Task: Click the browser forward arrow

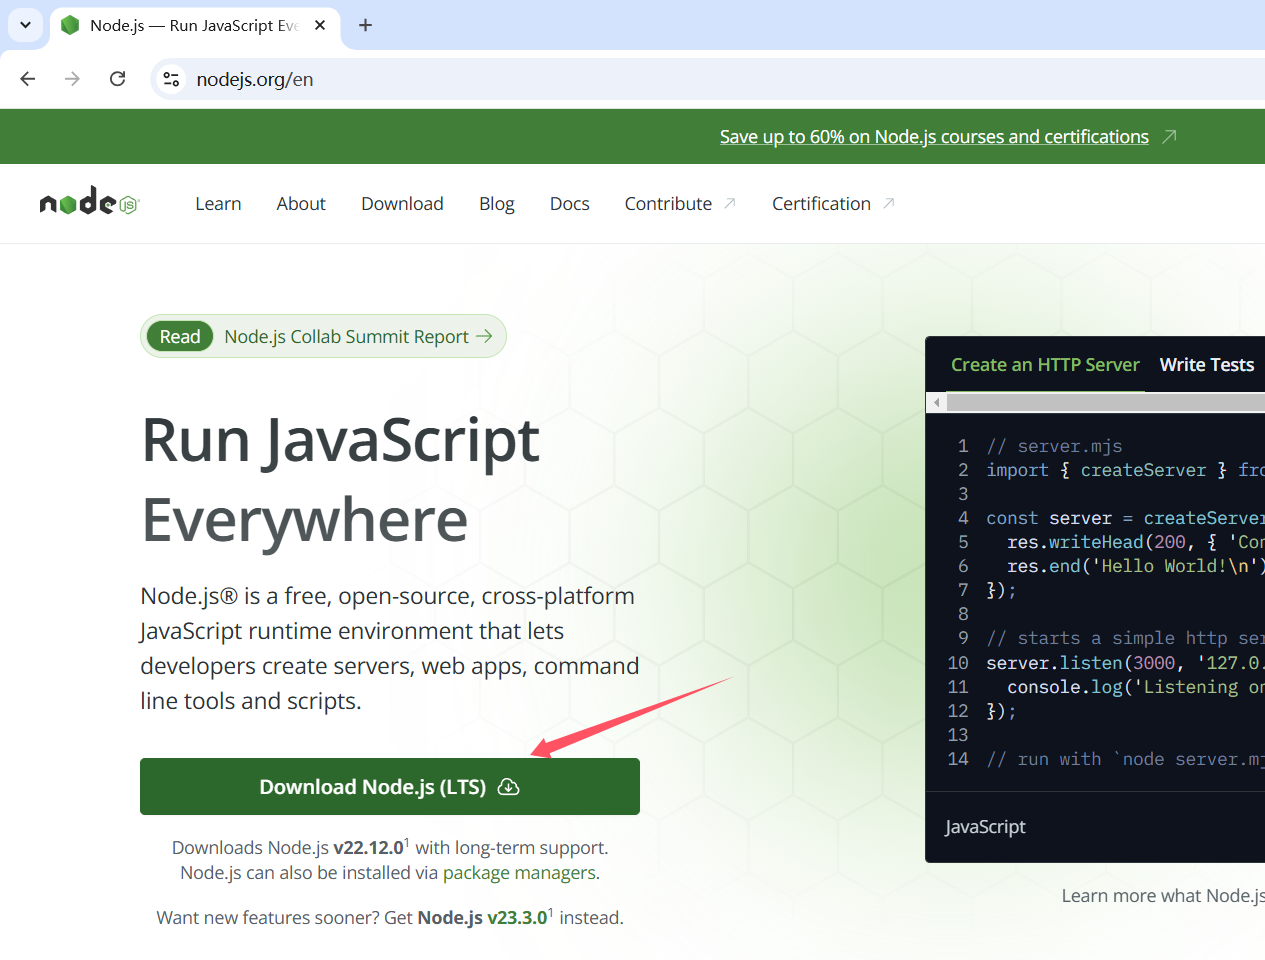Action: [72, 79]
